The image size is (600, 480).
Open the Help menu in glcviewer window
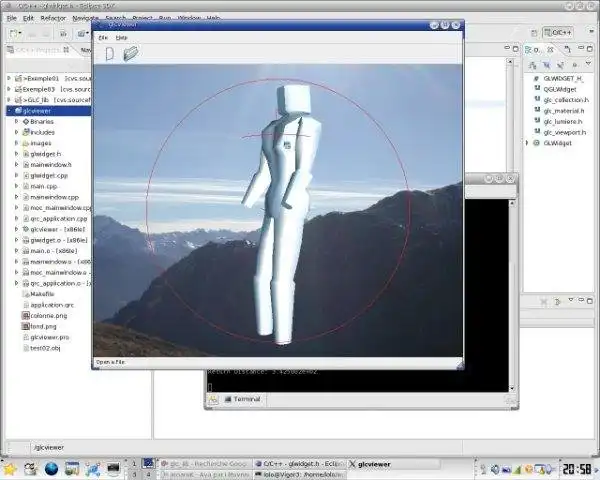pos(121,37)
